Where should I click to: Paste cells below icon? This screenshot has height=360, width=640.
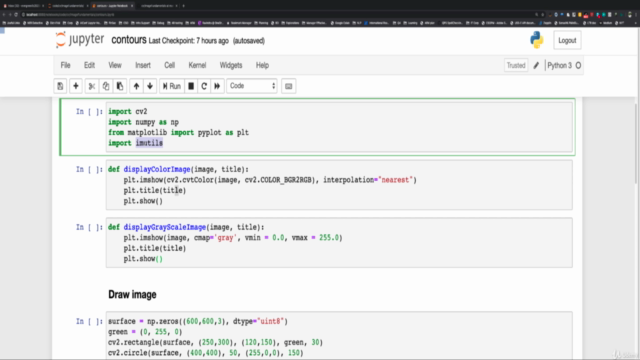pos(120,86)
